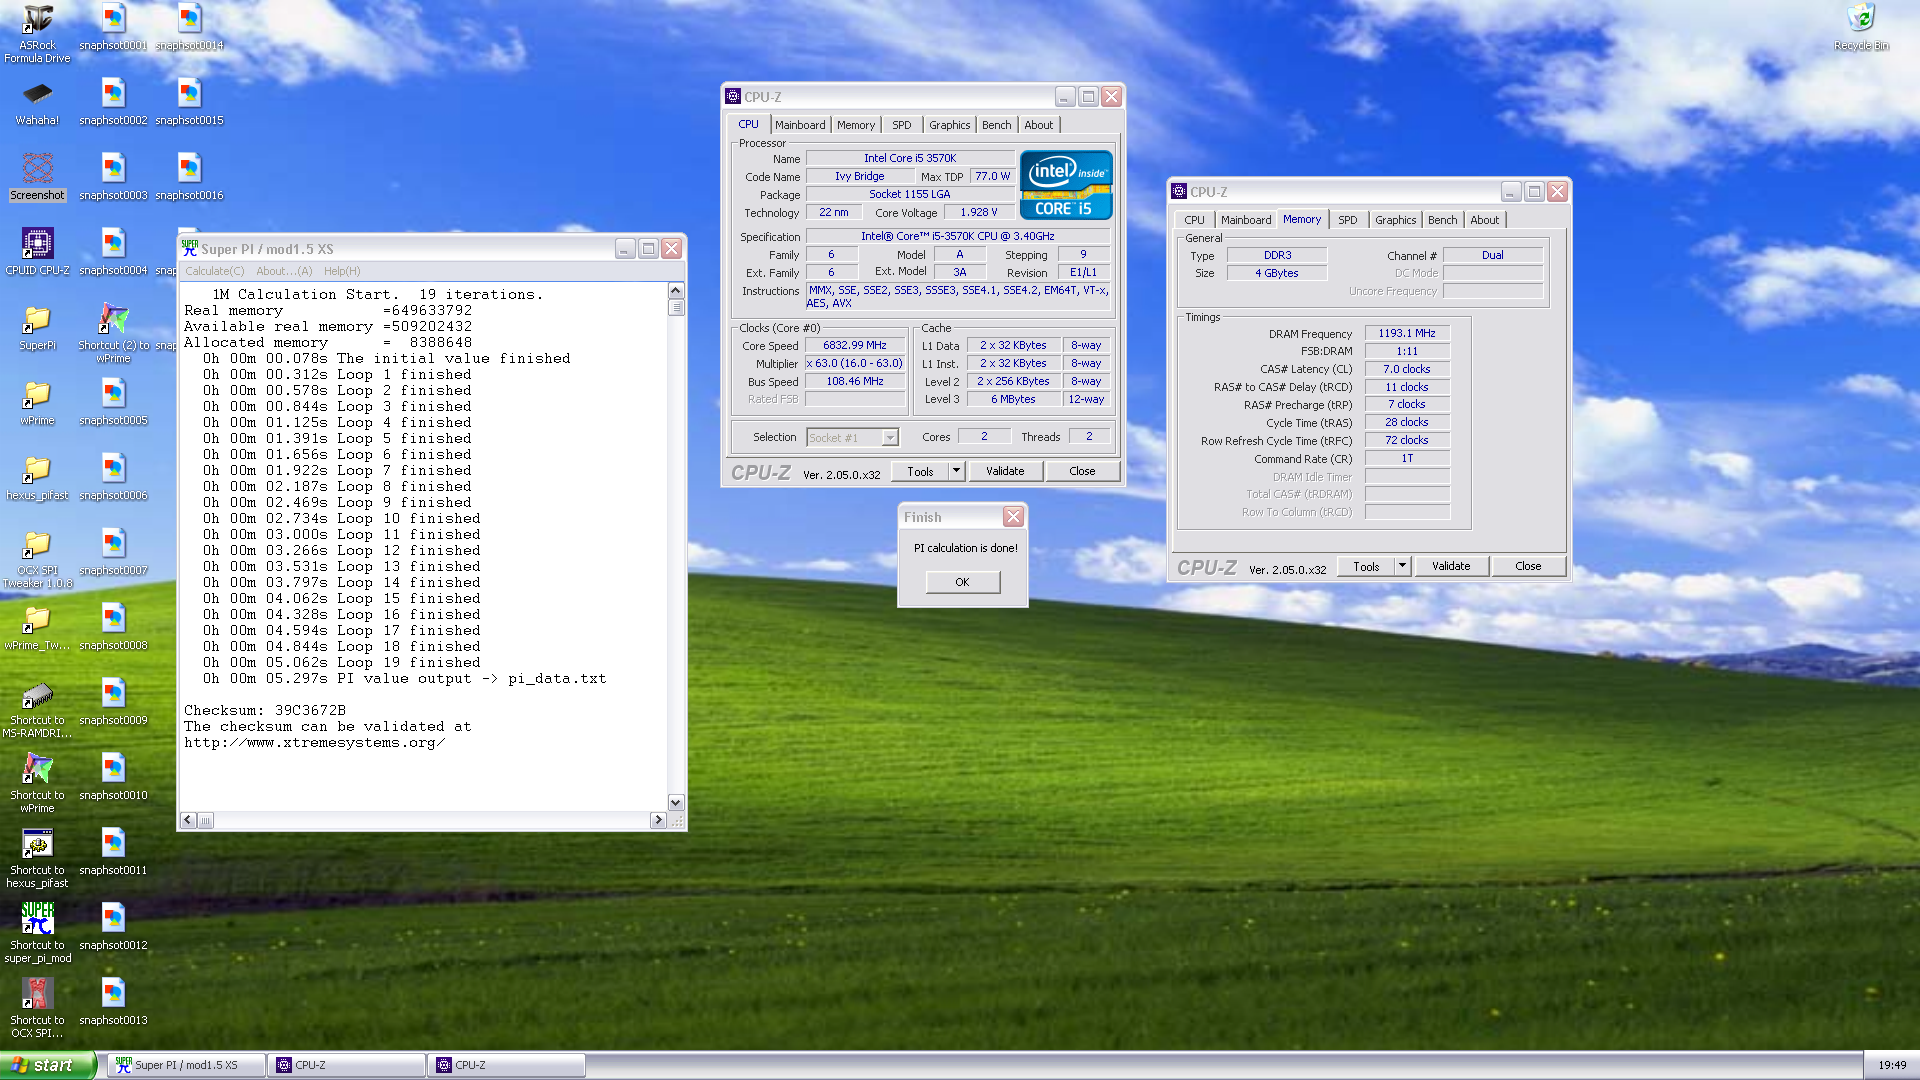Image resolution: width=1920 pixels, height=1080 pixels.
Task: Open Calculate(C) menu in Super PI
Action: 214,271
